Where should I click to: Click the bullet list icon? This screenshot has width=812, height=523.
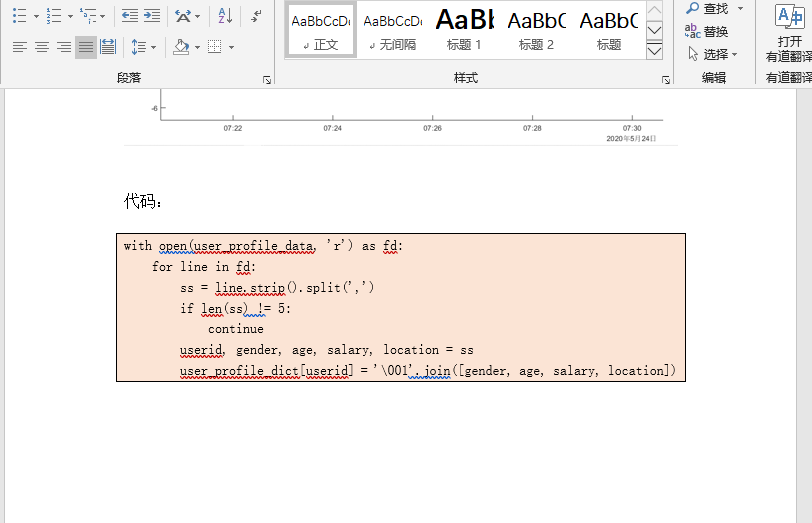[19, 16]
